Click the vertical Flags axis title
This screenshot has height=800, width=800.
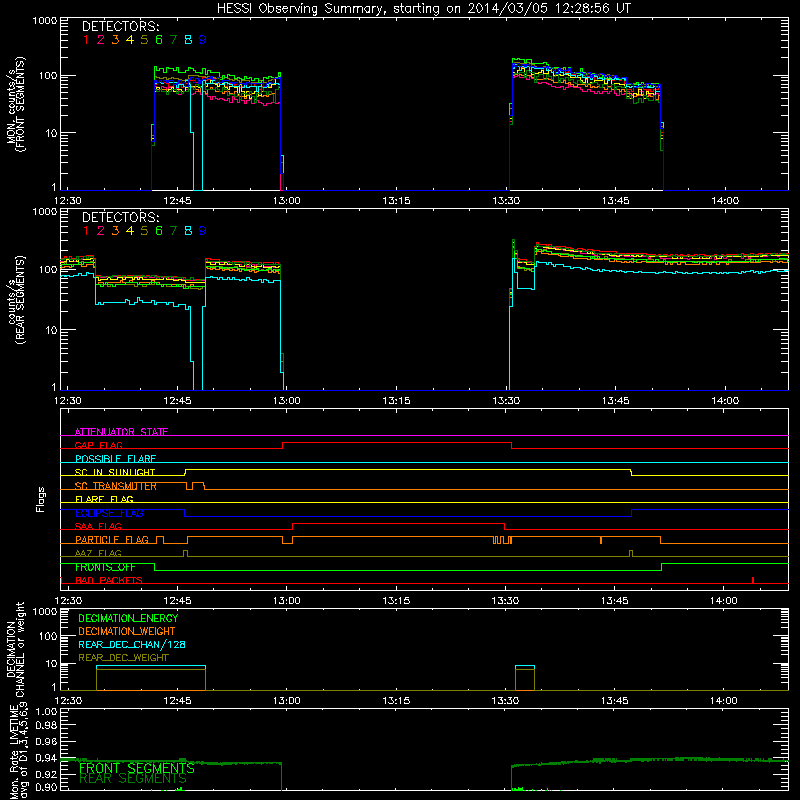coord(41,499)
